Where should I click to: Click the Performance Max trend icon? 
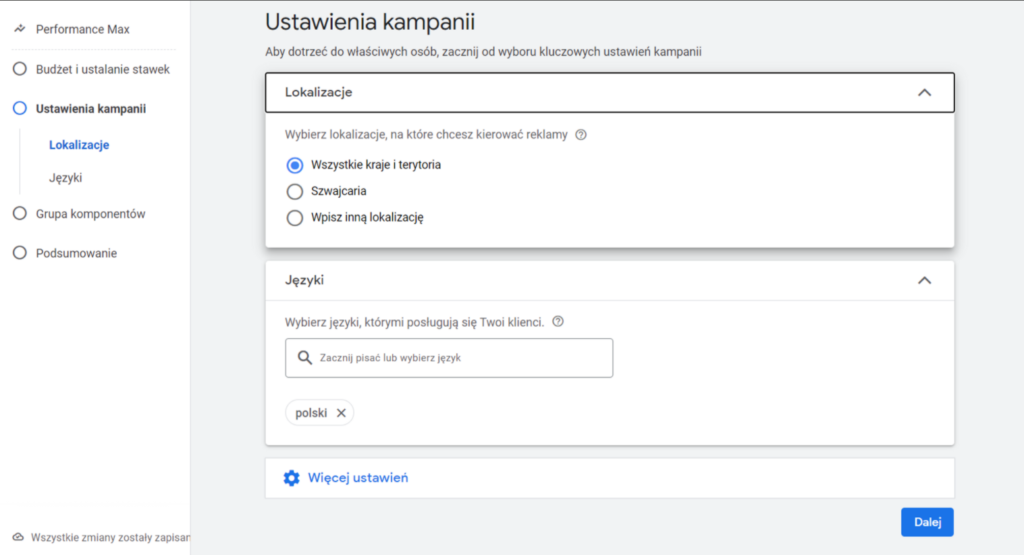19,30
